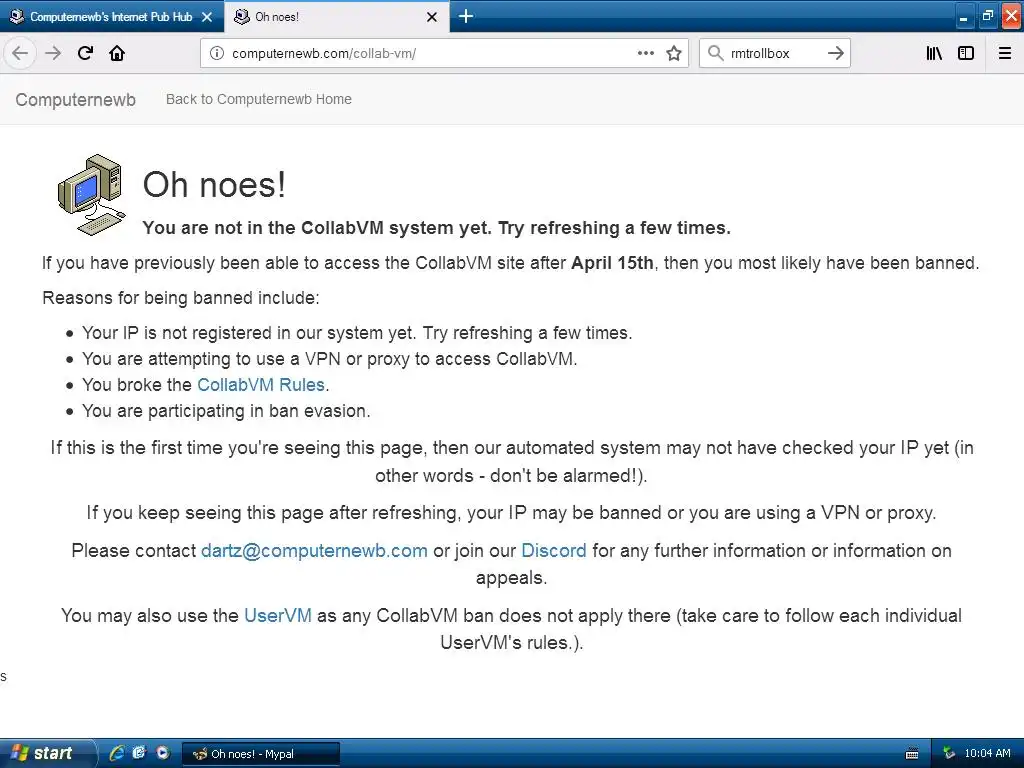Go back to the previous page
Image resolution: width=1024 pixels, height=768 pixels.
click(20, 53)
